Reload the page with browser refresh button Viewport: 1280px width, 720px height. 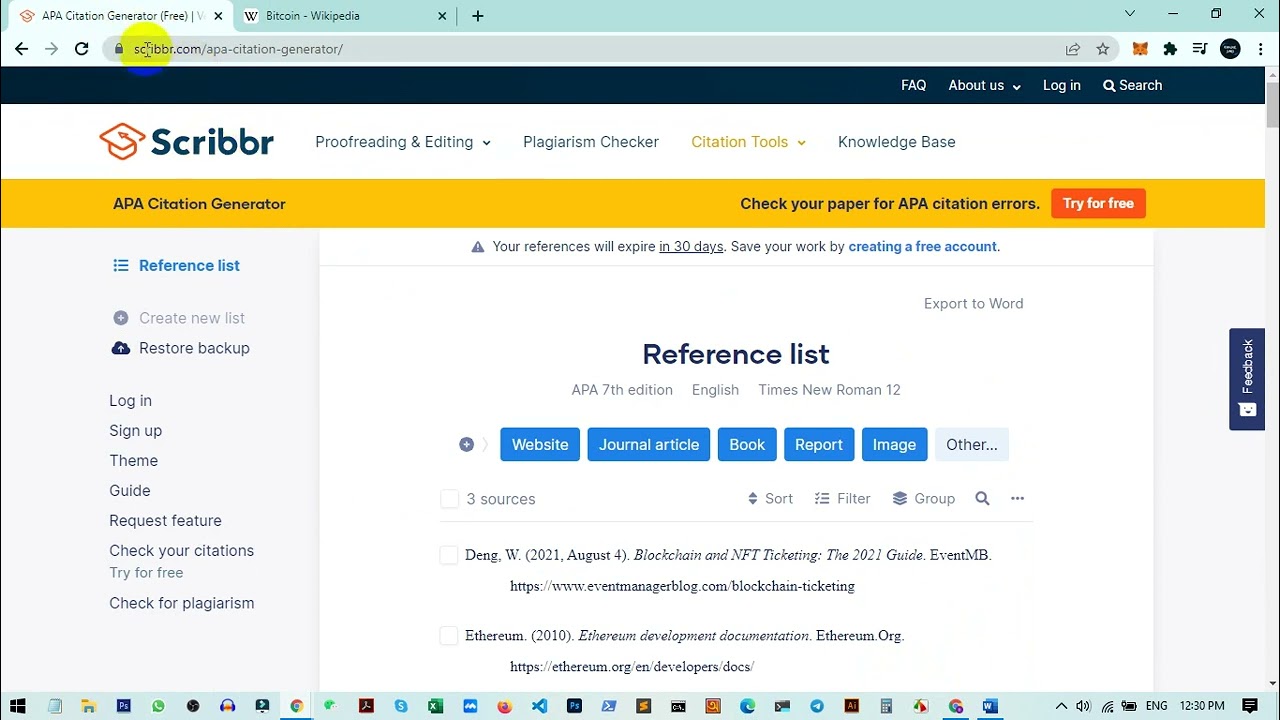pyautogui.click(x=82, y=48)
